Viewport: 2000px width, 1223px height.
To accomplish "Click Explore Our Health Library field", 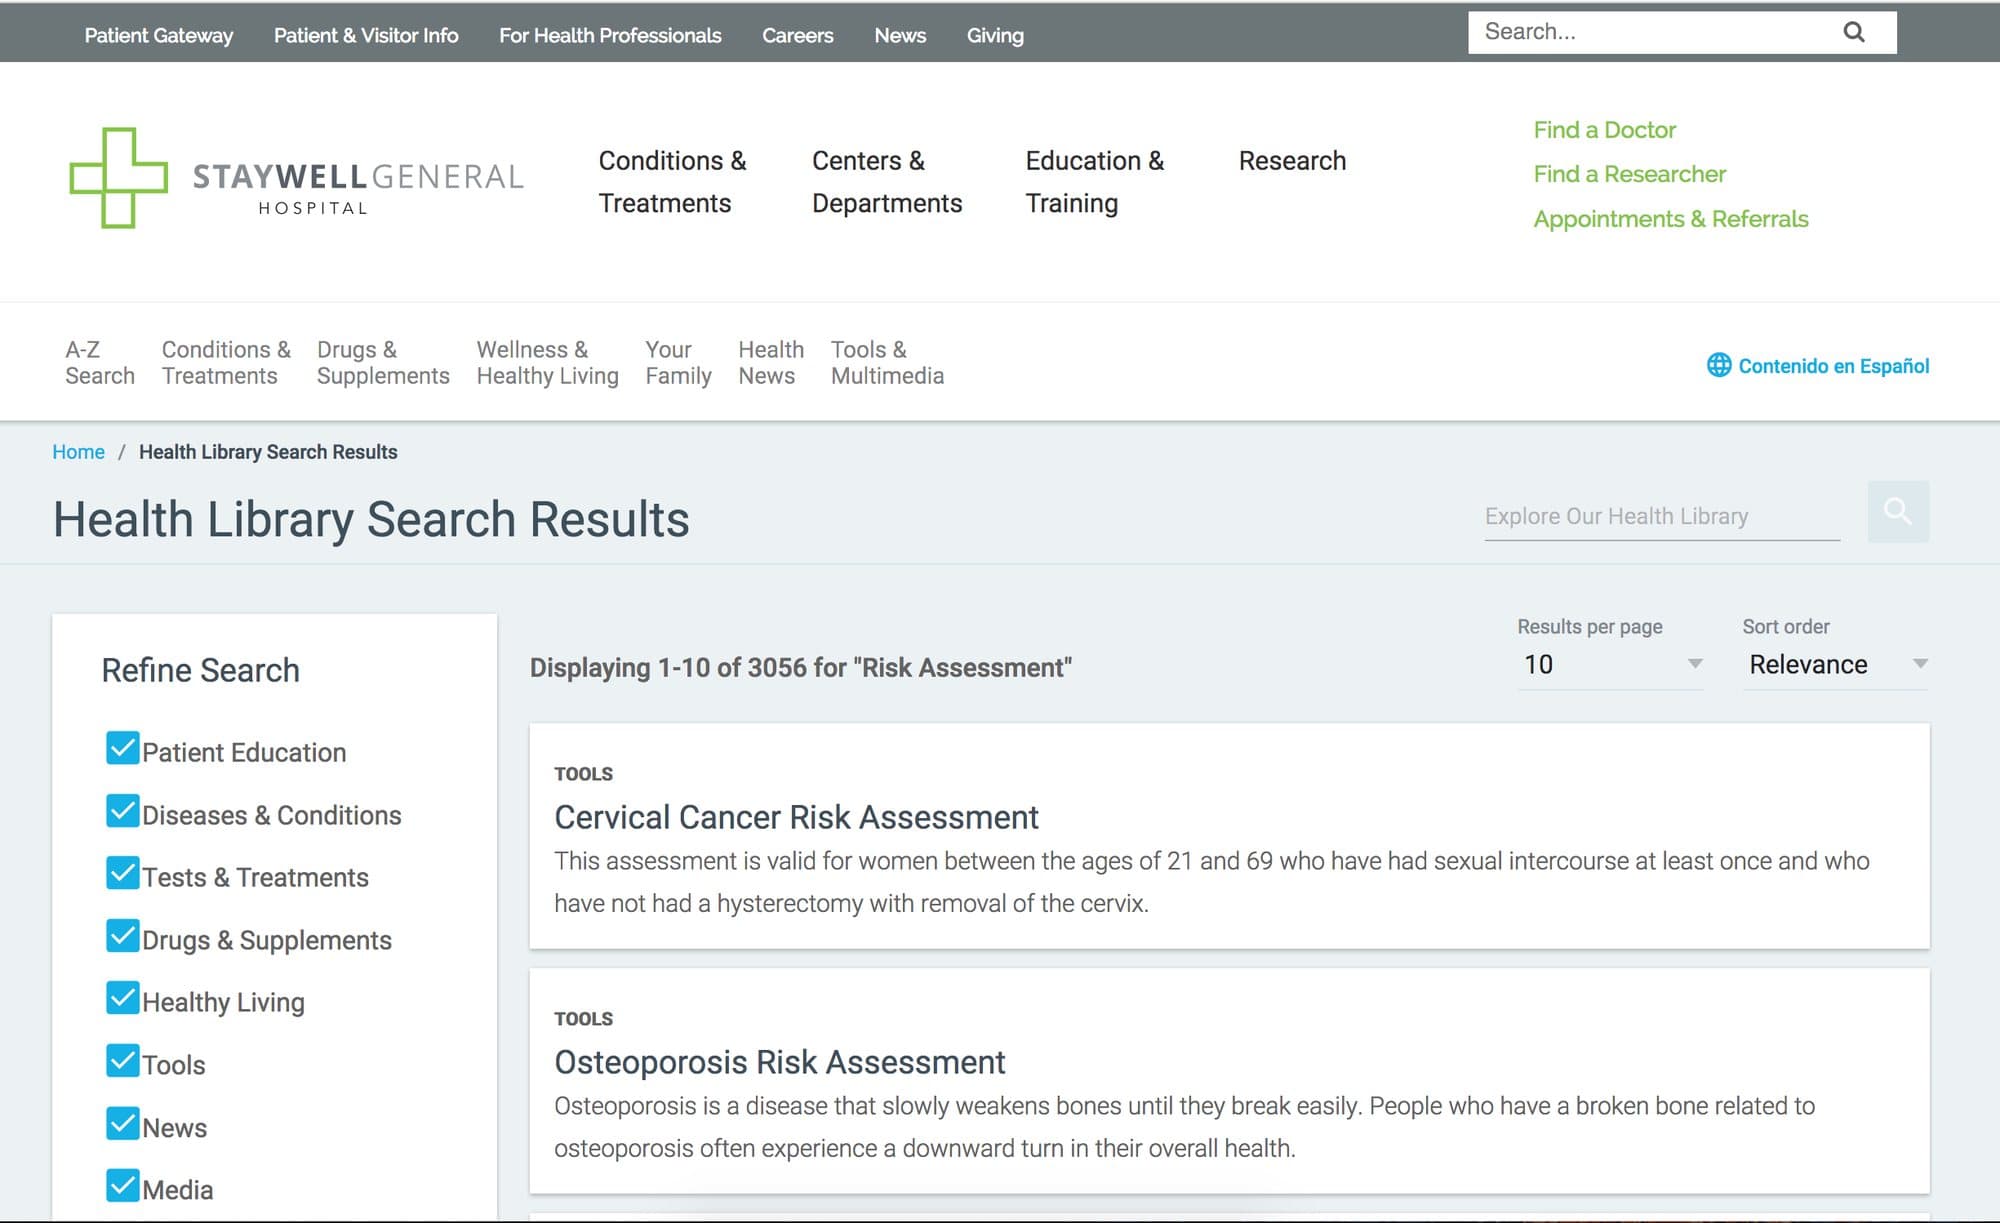I will pos(1662,516).
